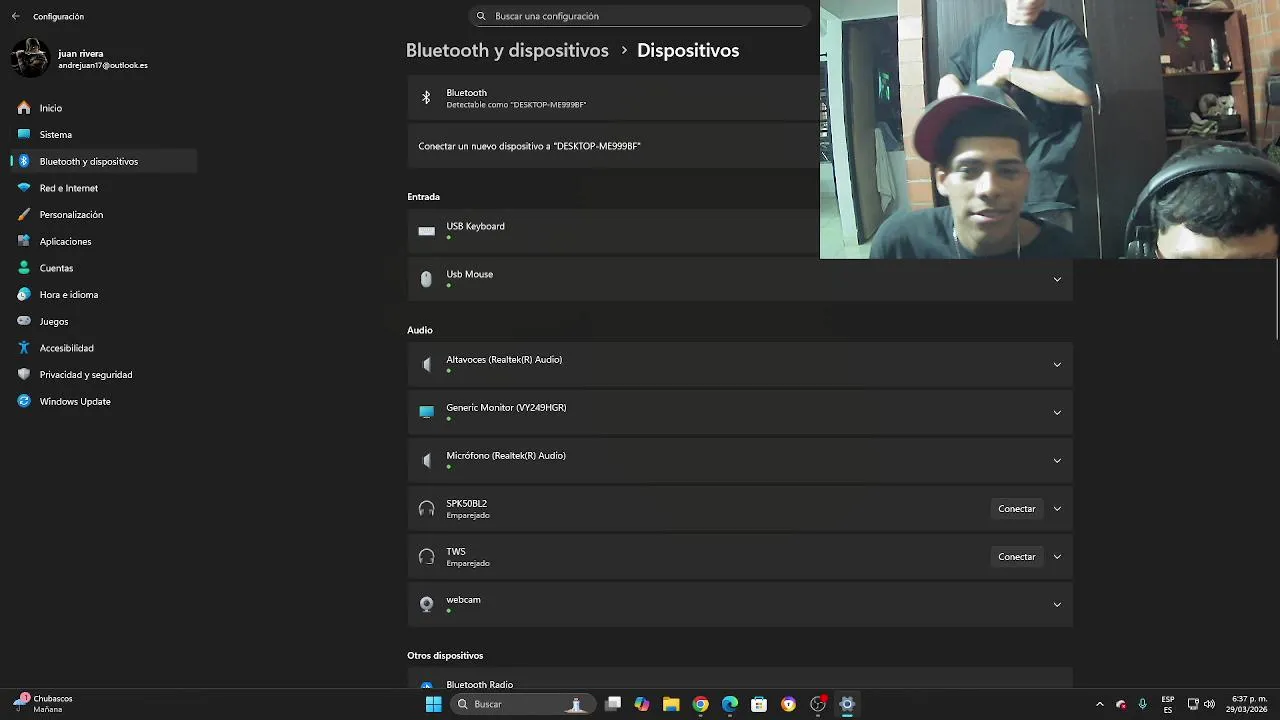Click the Hora e idioma globe icon
Viewport: 1280px width, 720px height.
click(x=24, y=294)
